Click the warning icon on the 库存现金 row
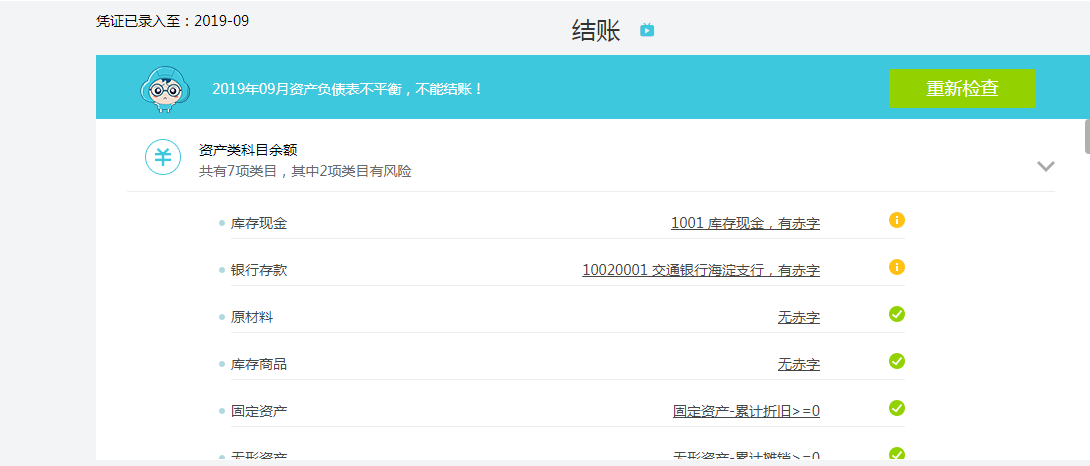 897,220
